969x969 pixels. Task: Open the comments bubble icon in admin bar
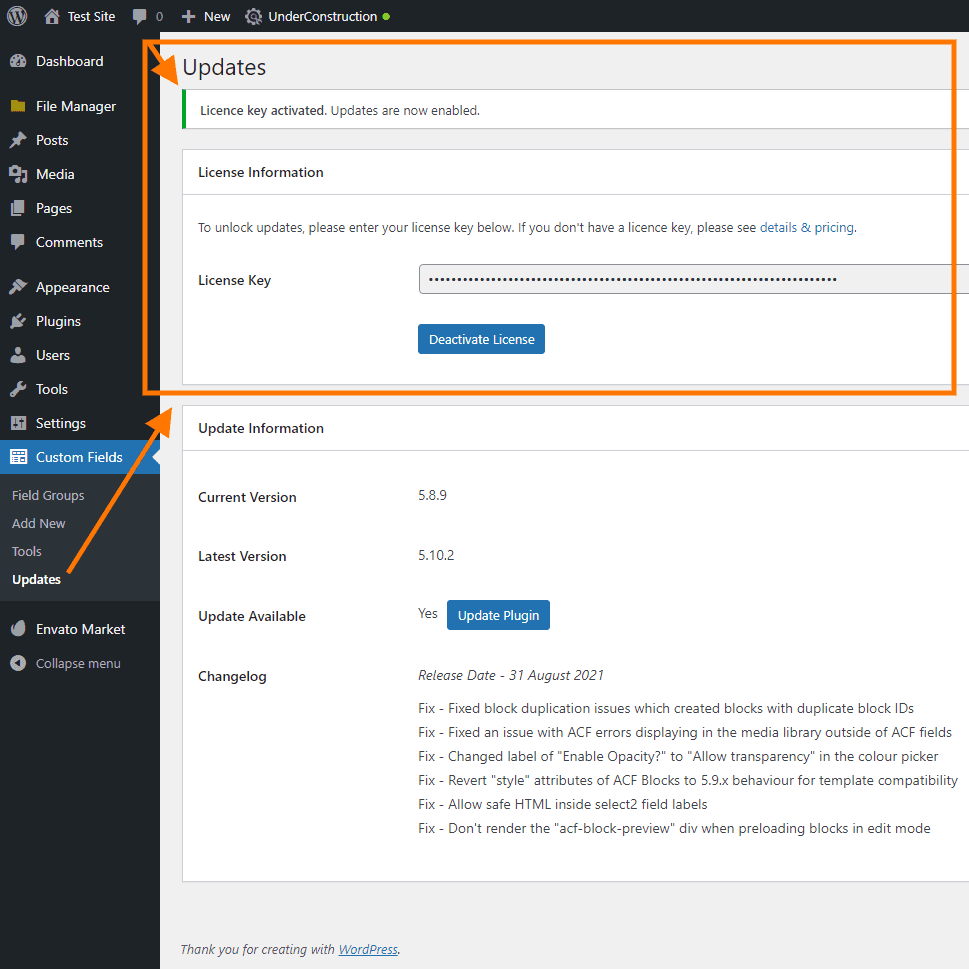tap(140, 17)
